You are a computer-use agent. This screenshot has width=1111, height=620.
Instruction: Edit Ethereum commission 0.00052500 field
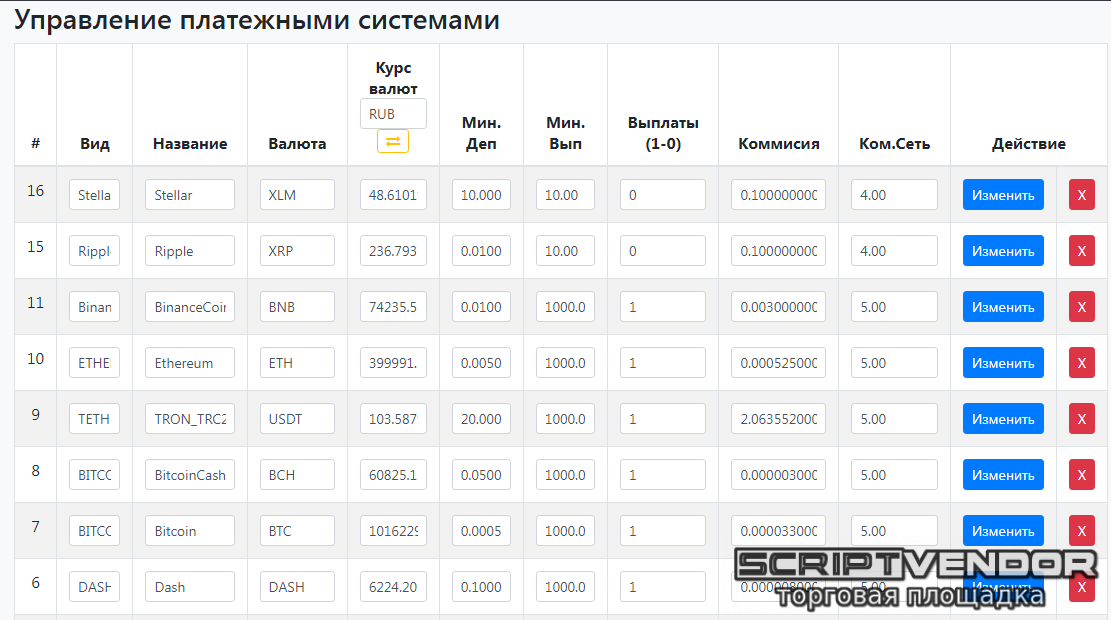[x=778, y=363]
